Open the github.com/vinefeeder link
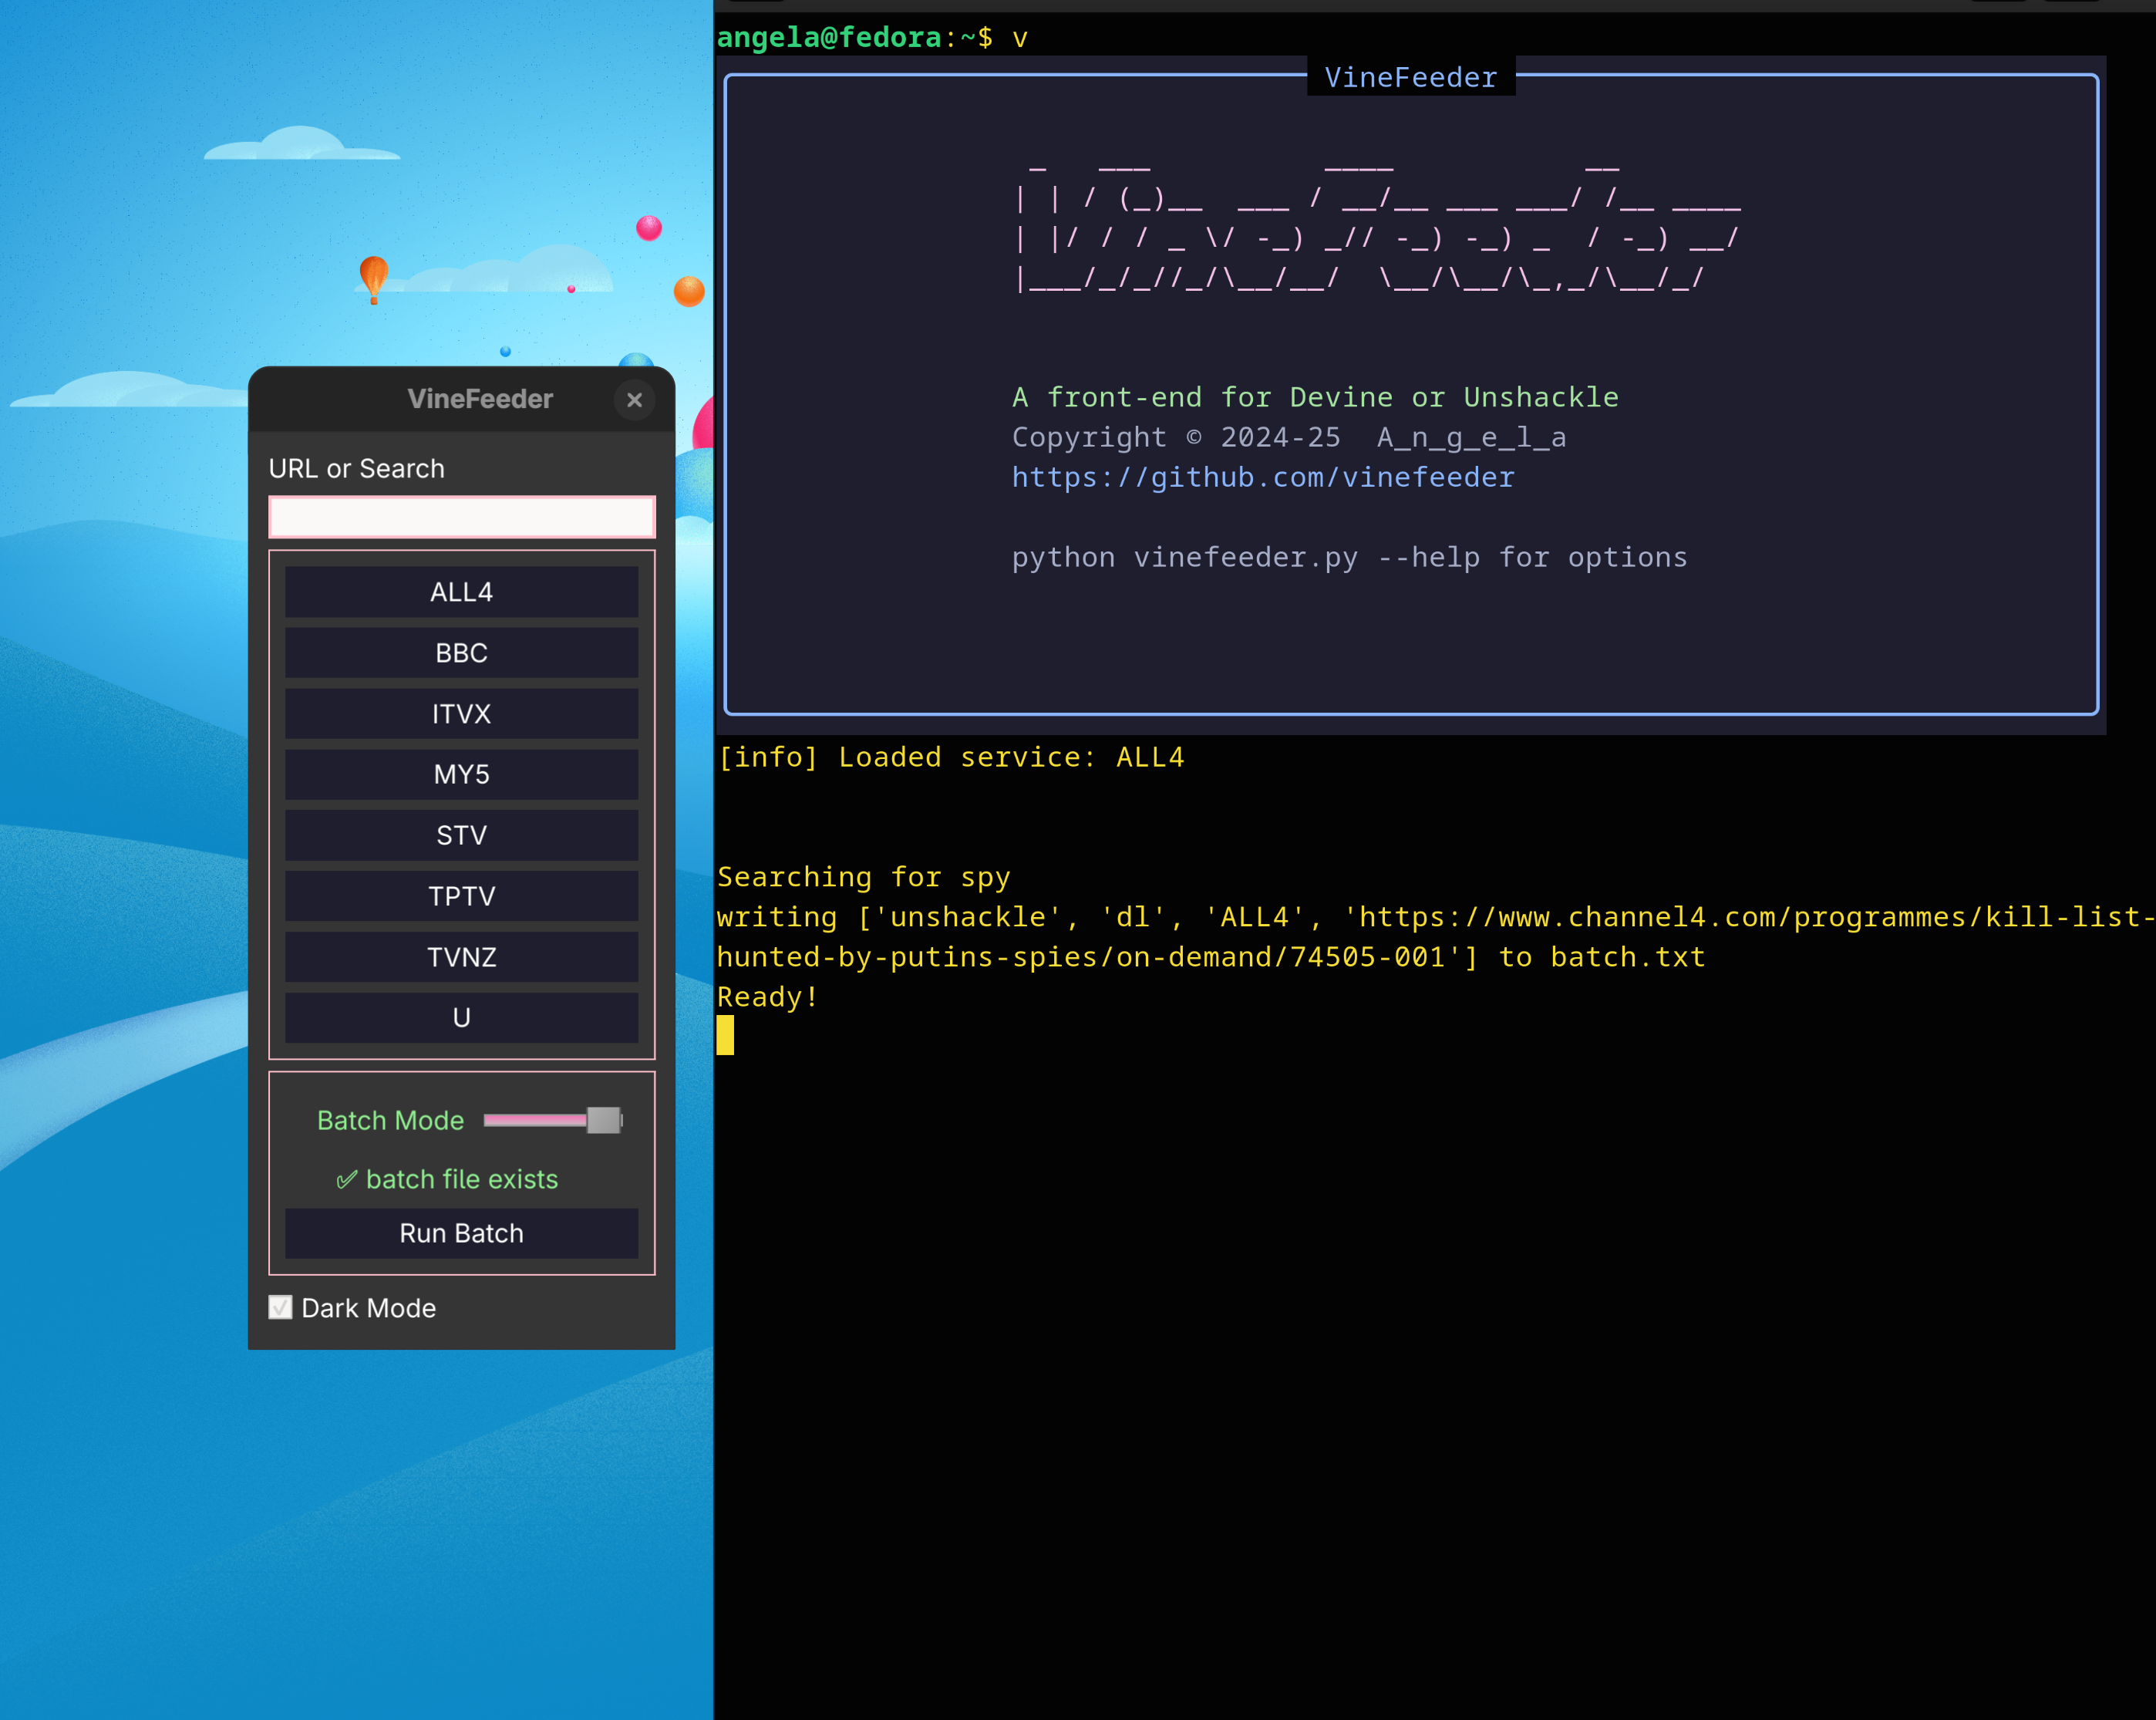This screenshot has width=2156, height=1720. pos(1262,478)
